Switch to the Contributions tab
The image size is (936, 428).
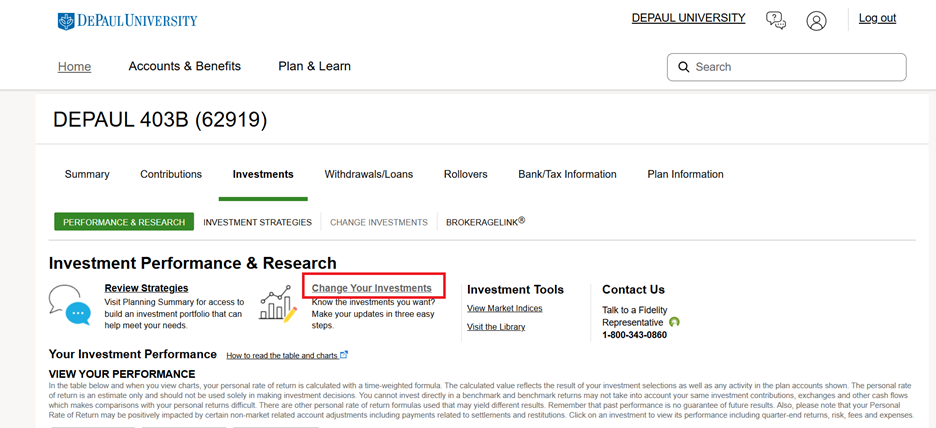171,174
